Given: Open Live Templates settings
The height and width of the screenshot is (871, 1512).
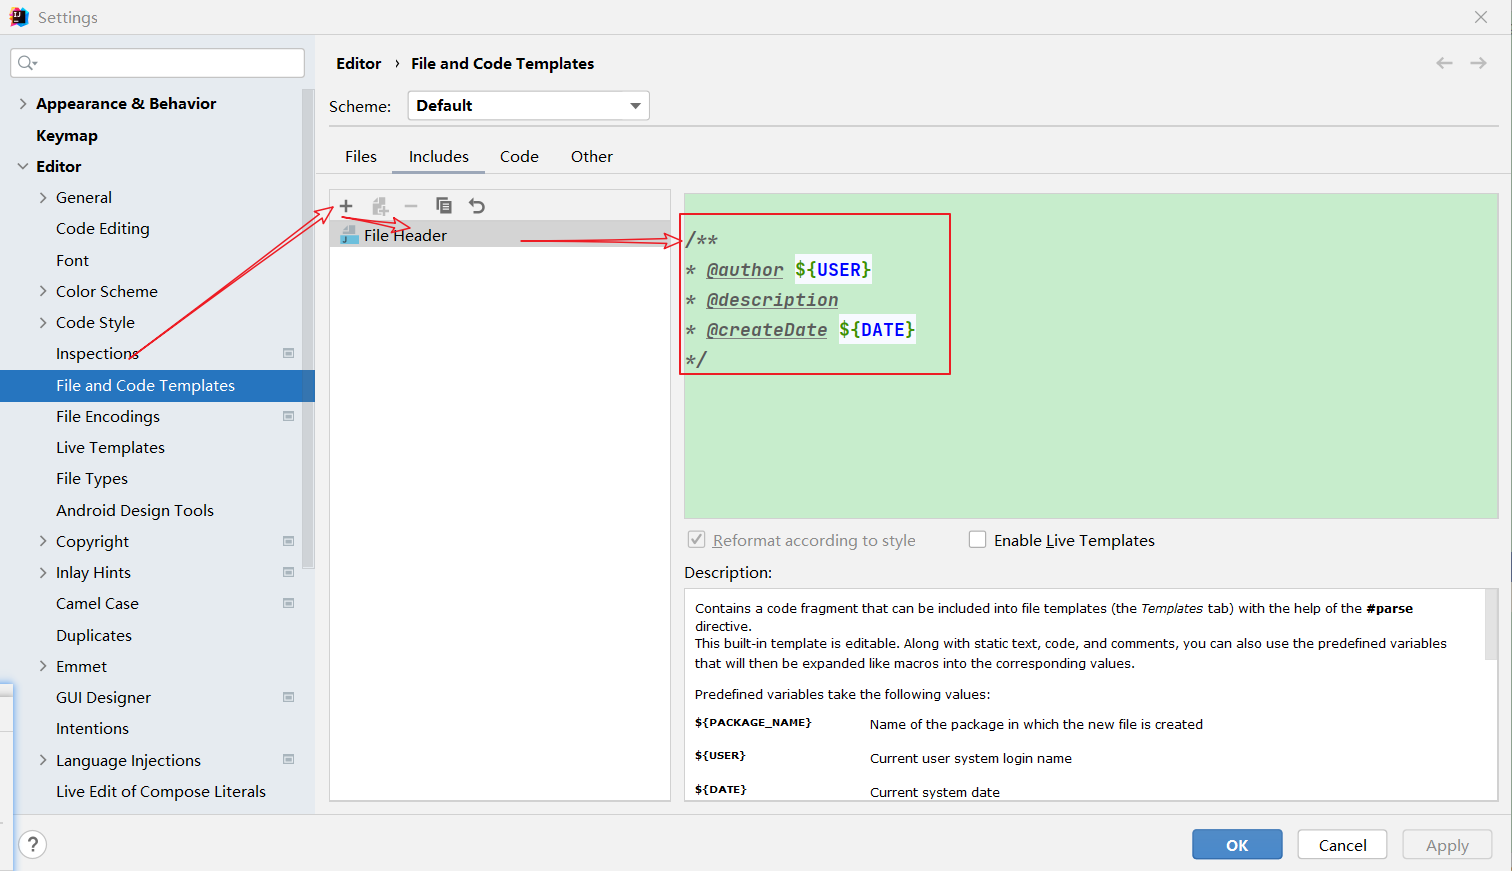Looking at the screenshot, I should point(110,447).
